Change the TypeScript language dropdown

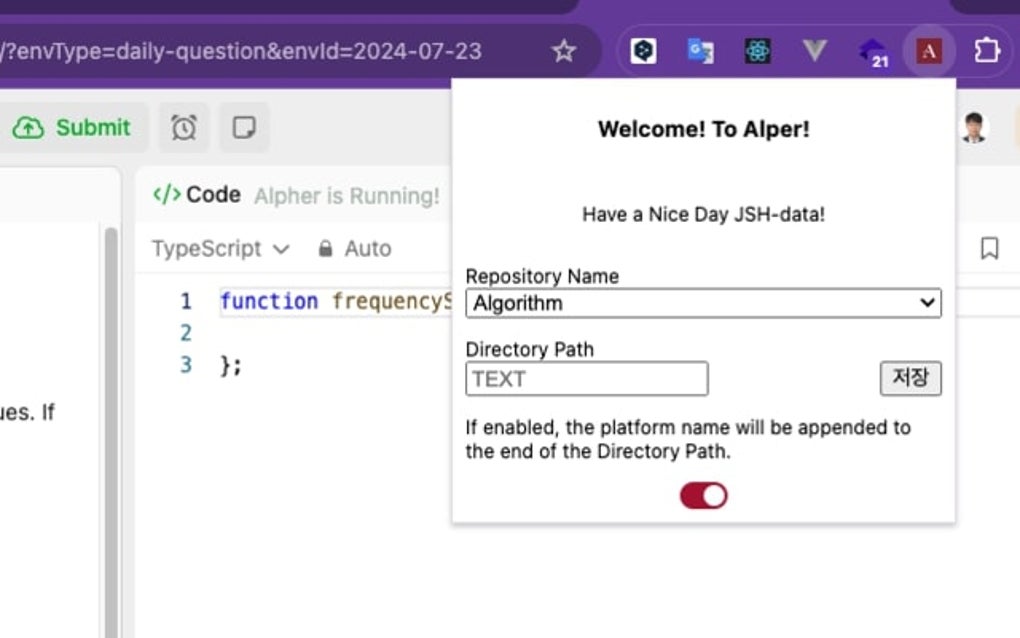coord(221,248)
